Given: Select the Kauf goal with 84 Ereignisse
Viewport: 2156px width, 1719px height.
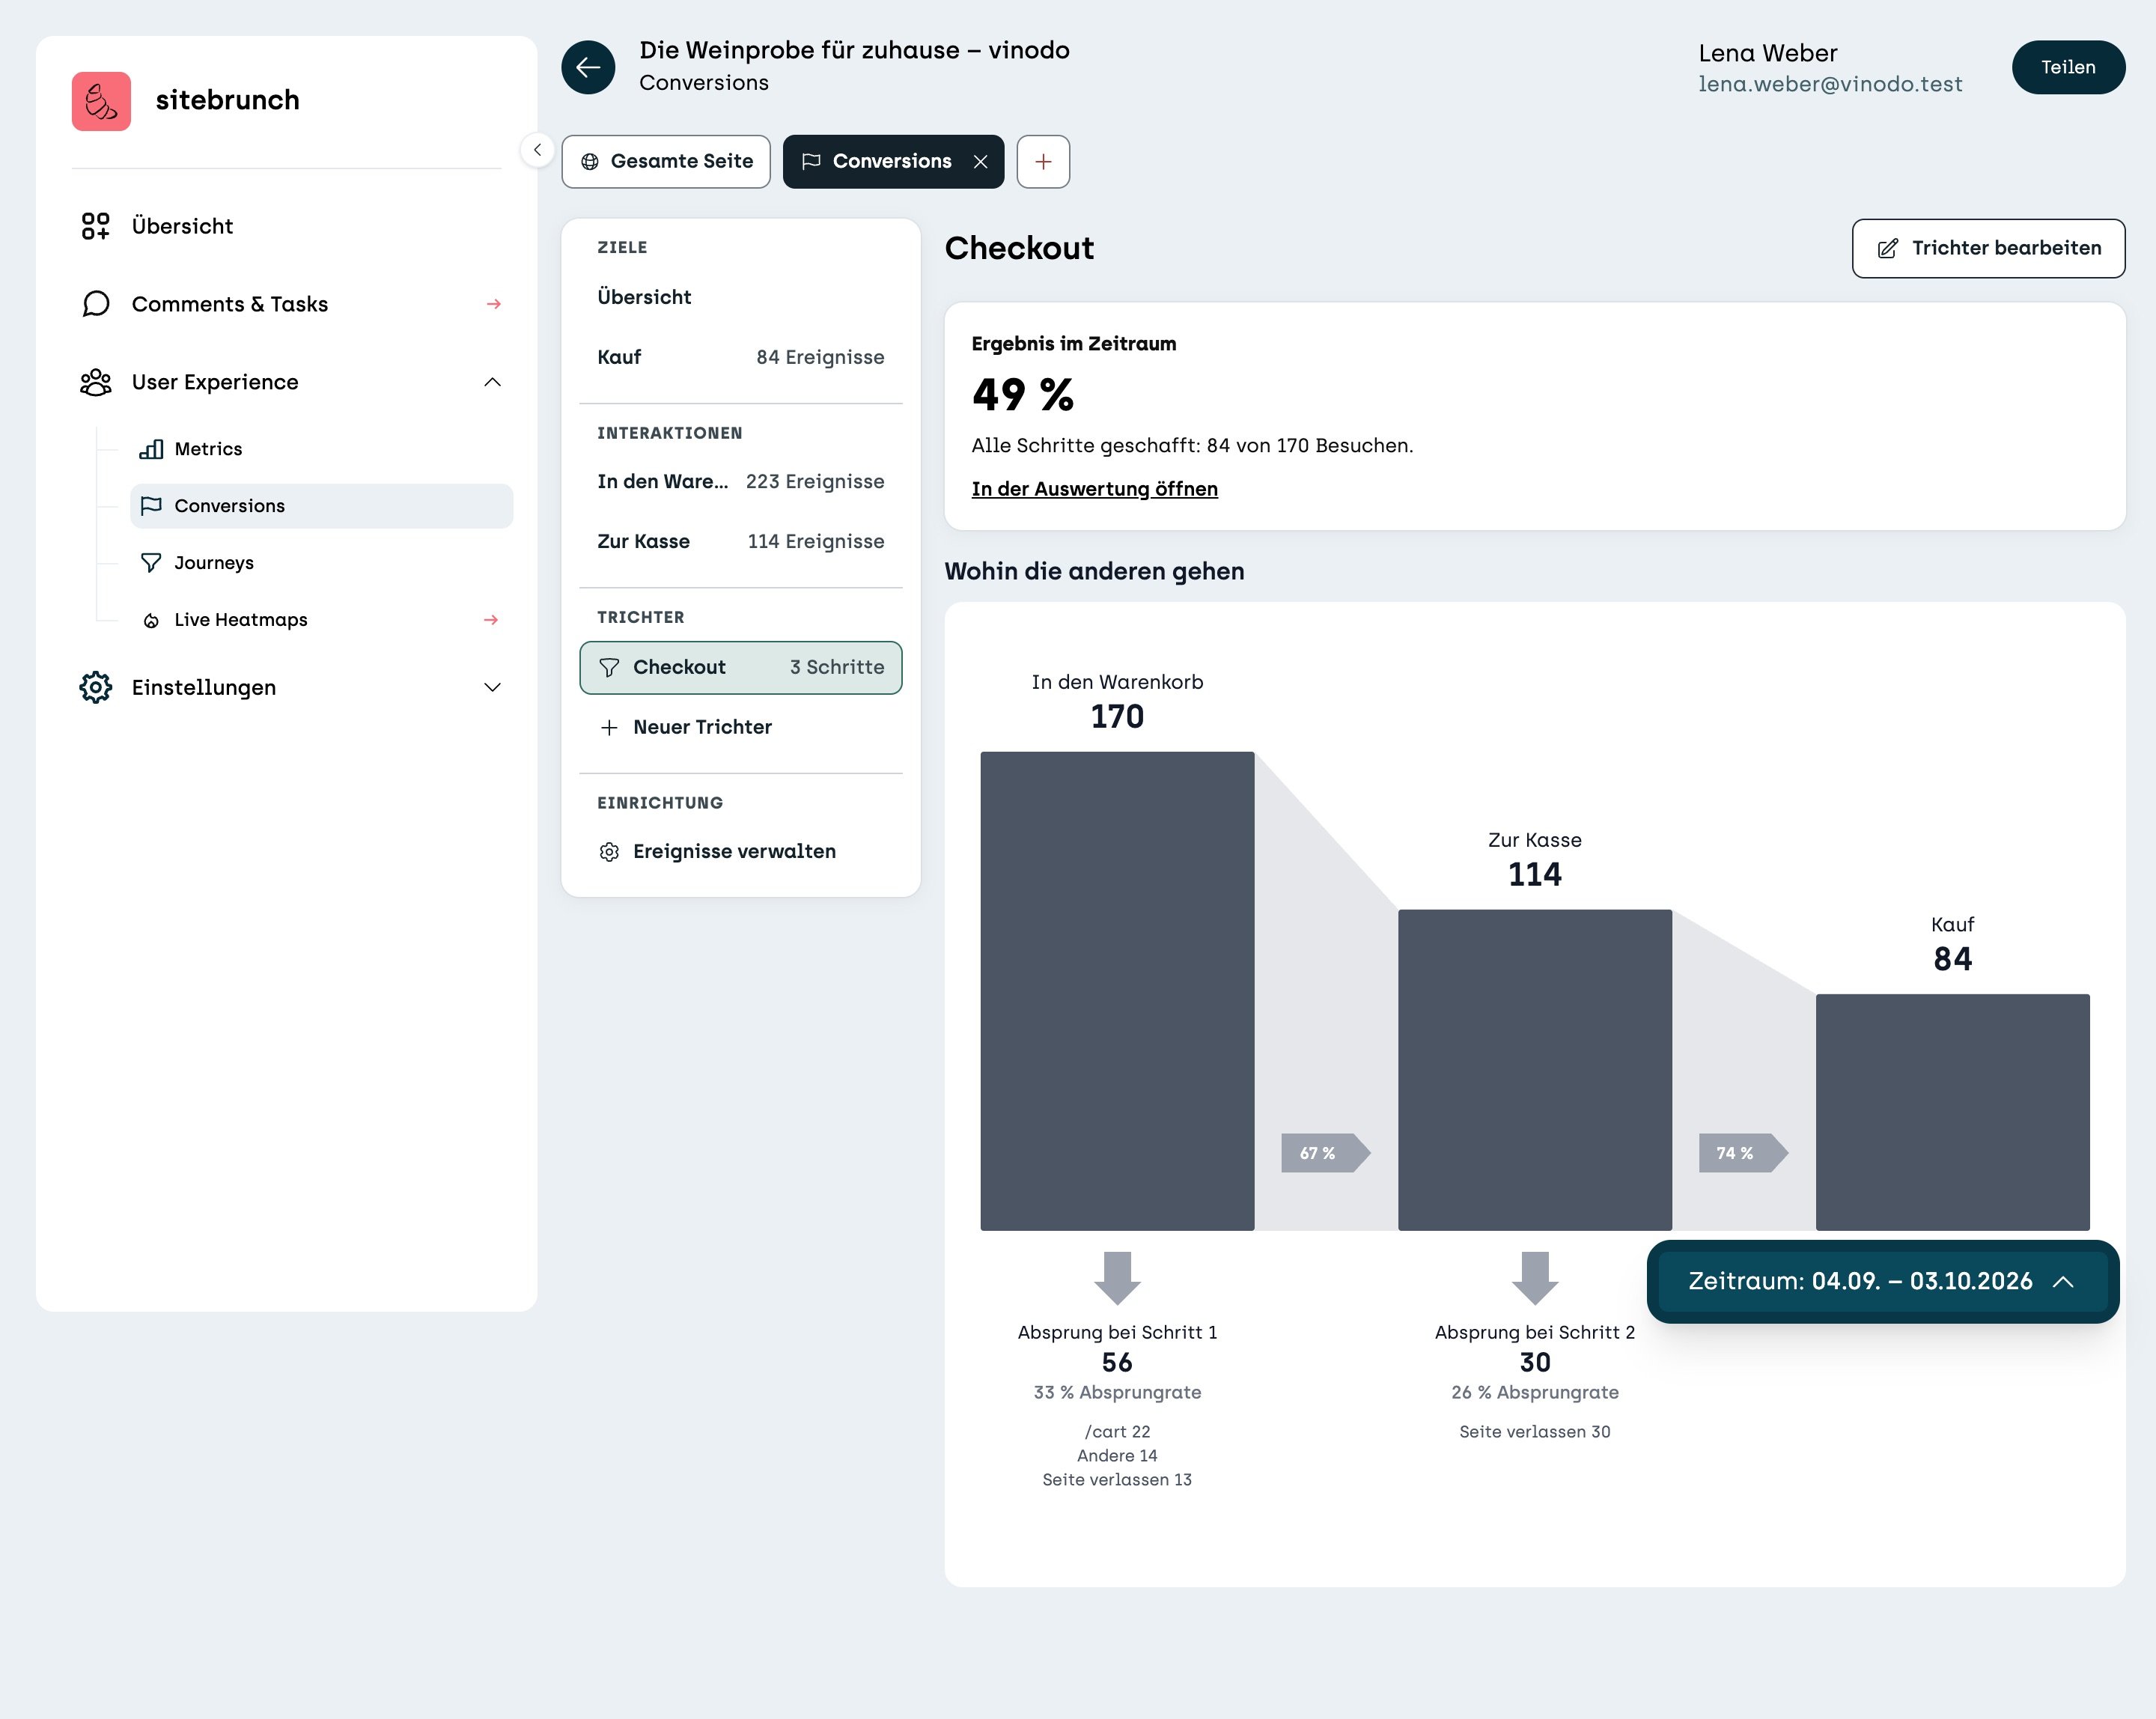Looking at the screenshot, I should tap(741, 357).
